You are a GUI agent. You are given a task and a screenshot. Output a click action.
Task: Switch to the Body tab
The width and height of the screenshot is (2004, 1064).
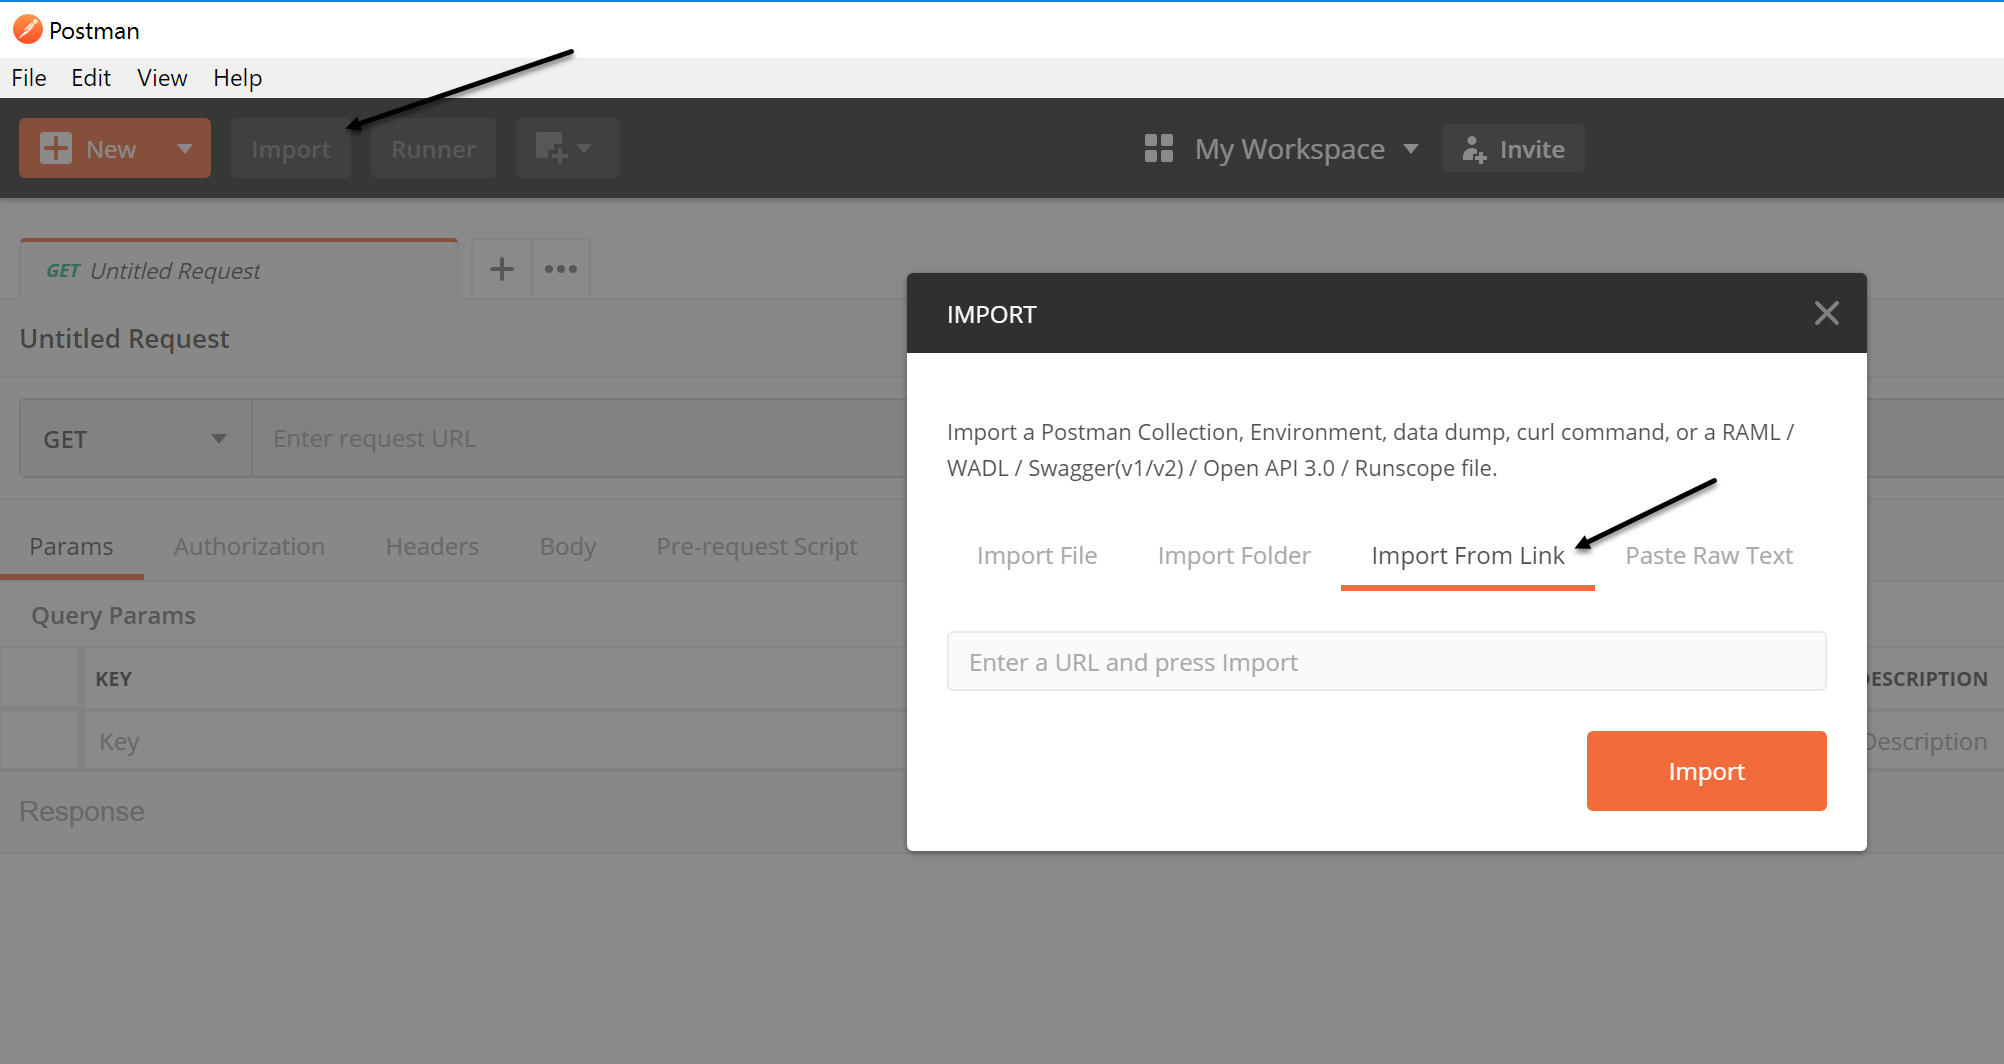[x=568, y=547]
